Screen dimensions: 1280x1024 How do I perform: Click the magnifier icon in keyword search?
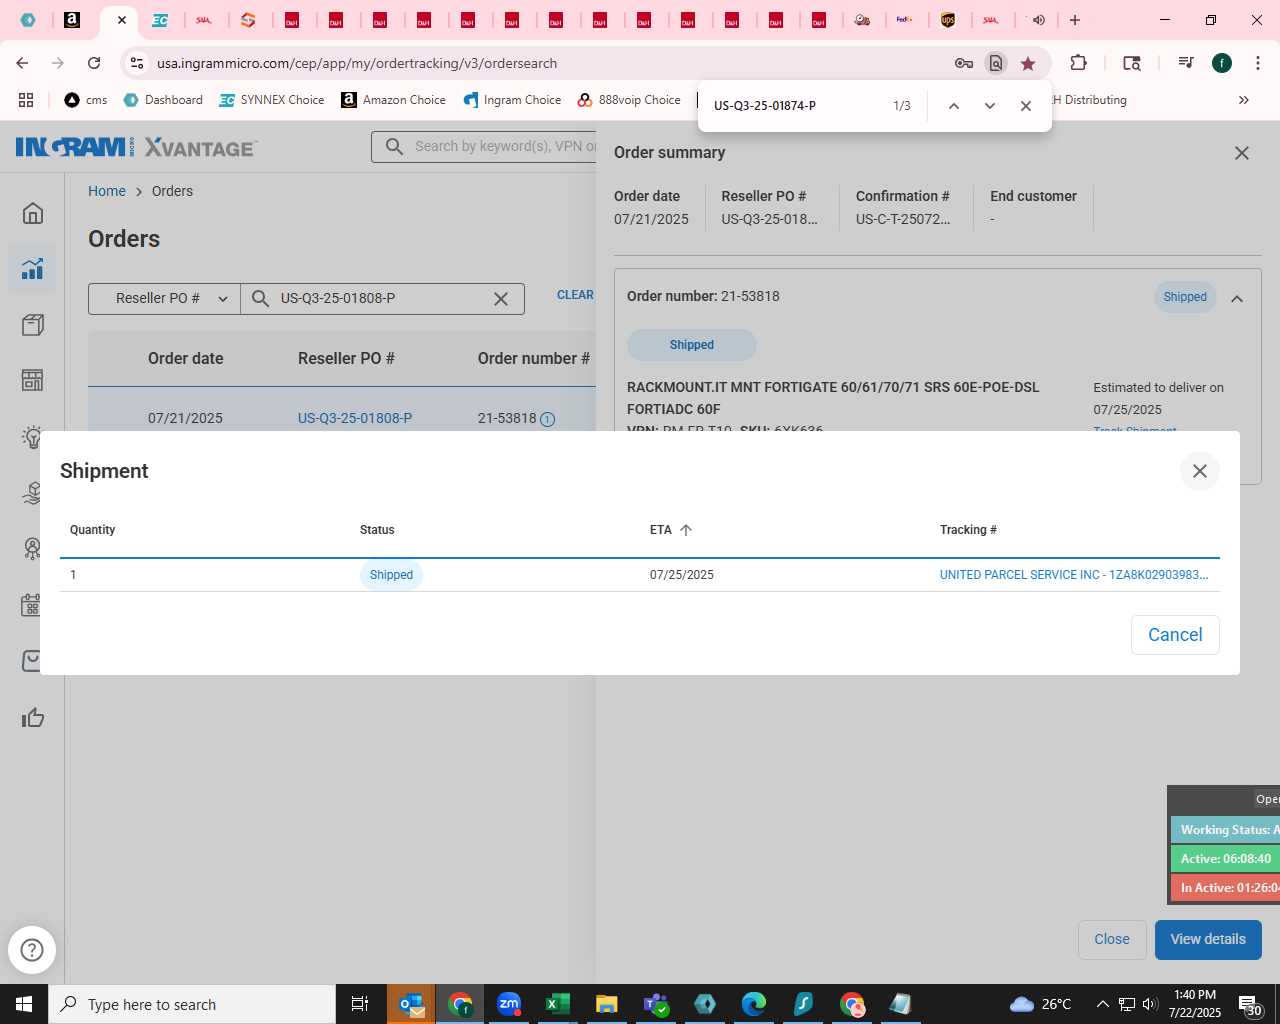click(x=395, y=147)
